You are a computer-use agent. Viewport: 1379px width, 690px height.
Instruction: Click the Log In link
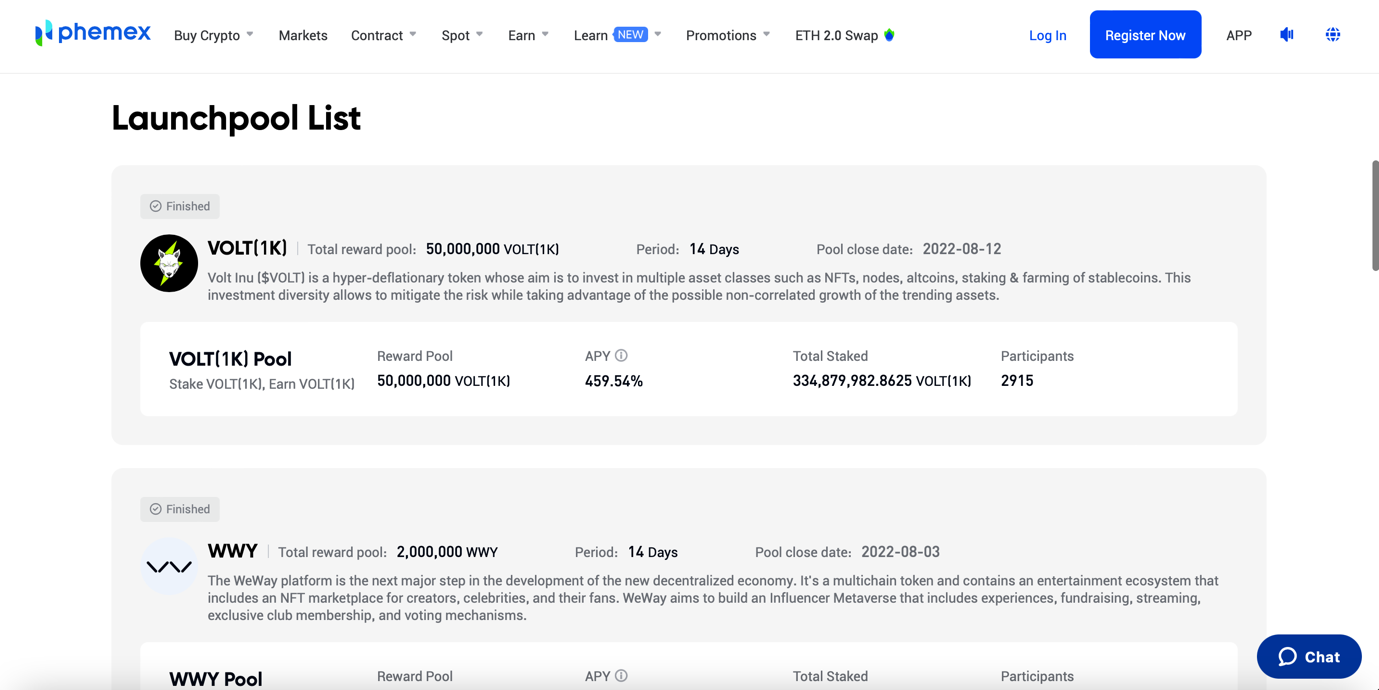[x=1047, y=35]
